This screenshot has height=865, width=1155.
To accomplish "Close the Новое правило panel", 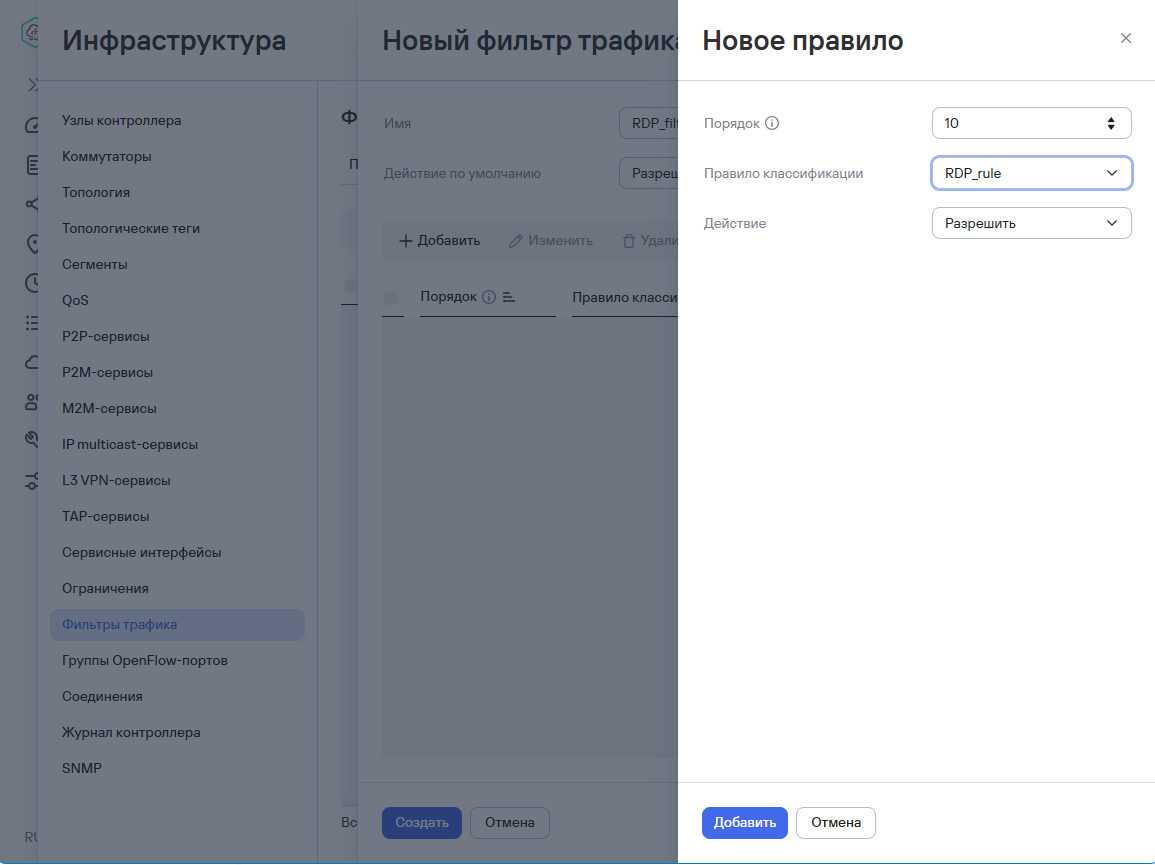I will click(1125, 38).
